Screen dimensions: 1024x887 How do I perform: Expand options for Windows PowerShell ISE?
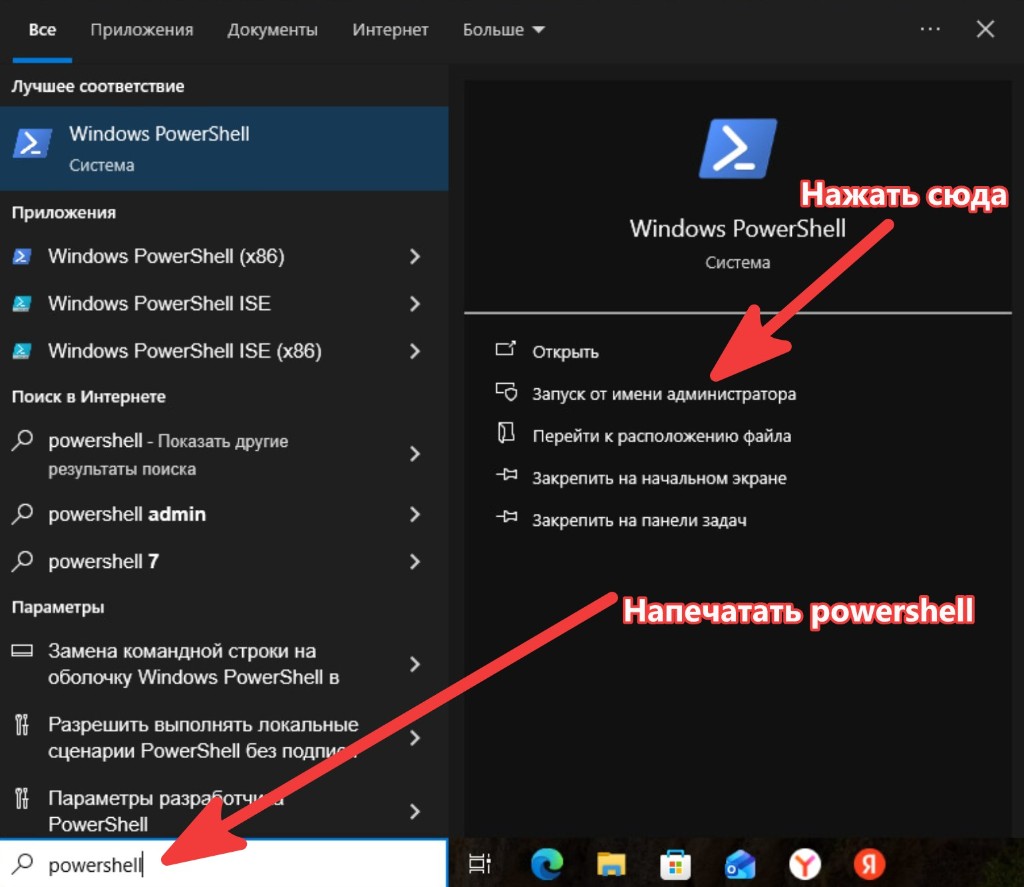pos(415,304)
